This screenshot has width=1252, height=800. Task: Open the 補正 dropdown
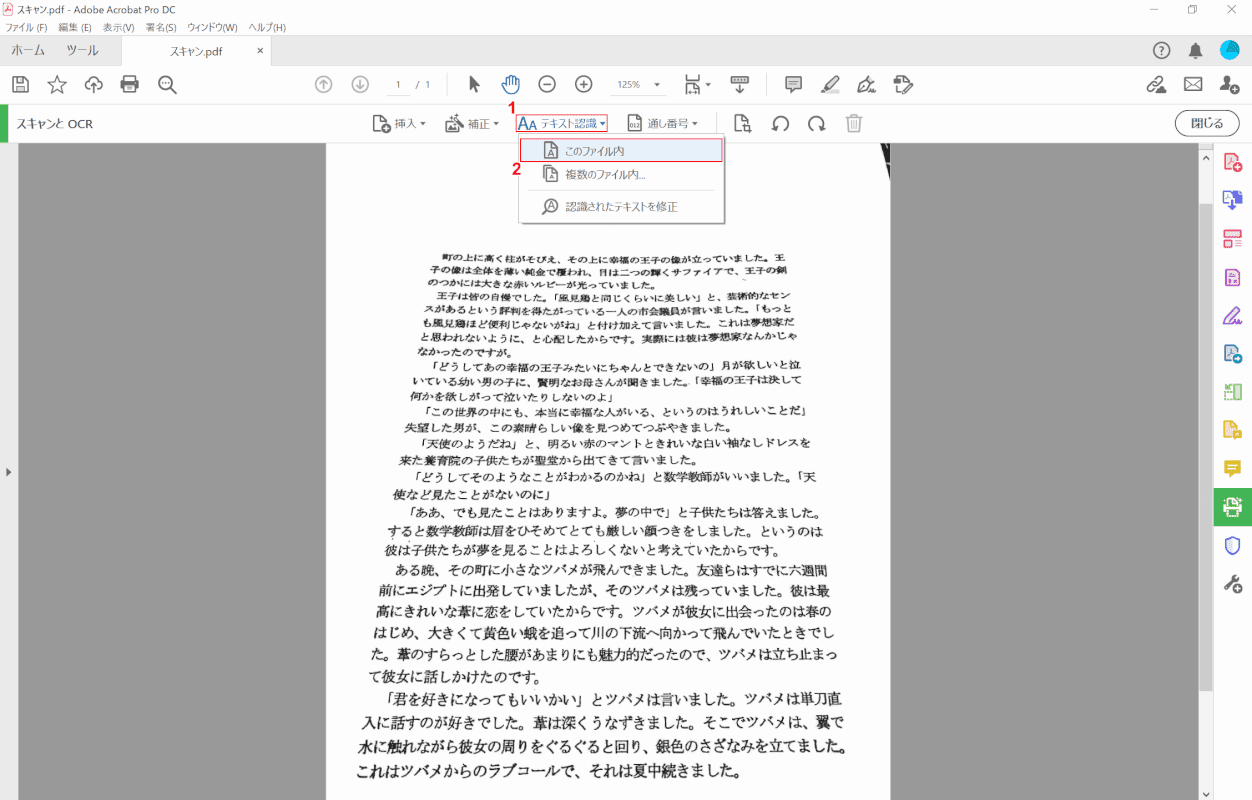pos(472,124)
